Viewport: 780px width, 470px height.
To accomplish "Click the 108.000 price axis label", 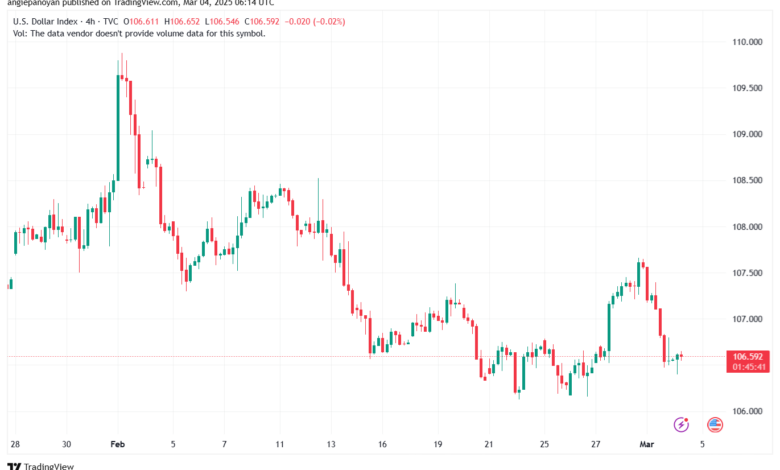I will click(747, 227).
